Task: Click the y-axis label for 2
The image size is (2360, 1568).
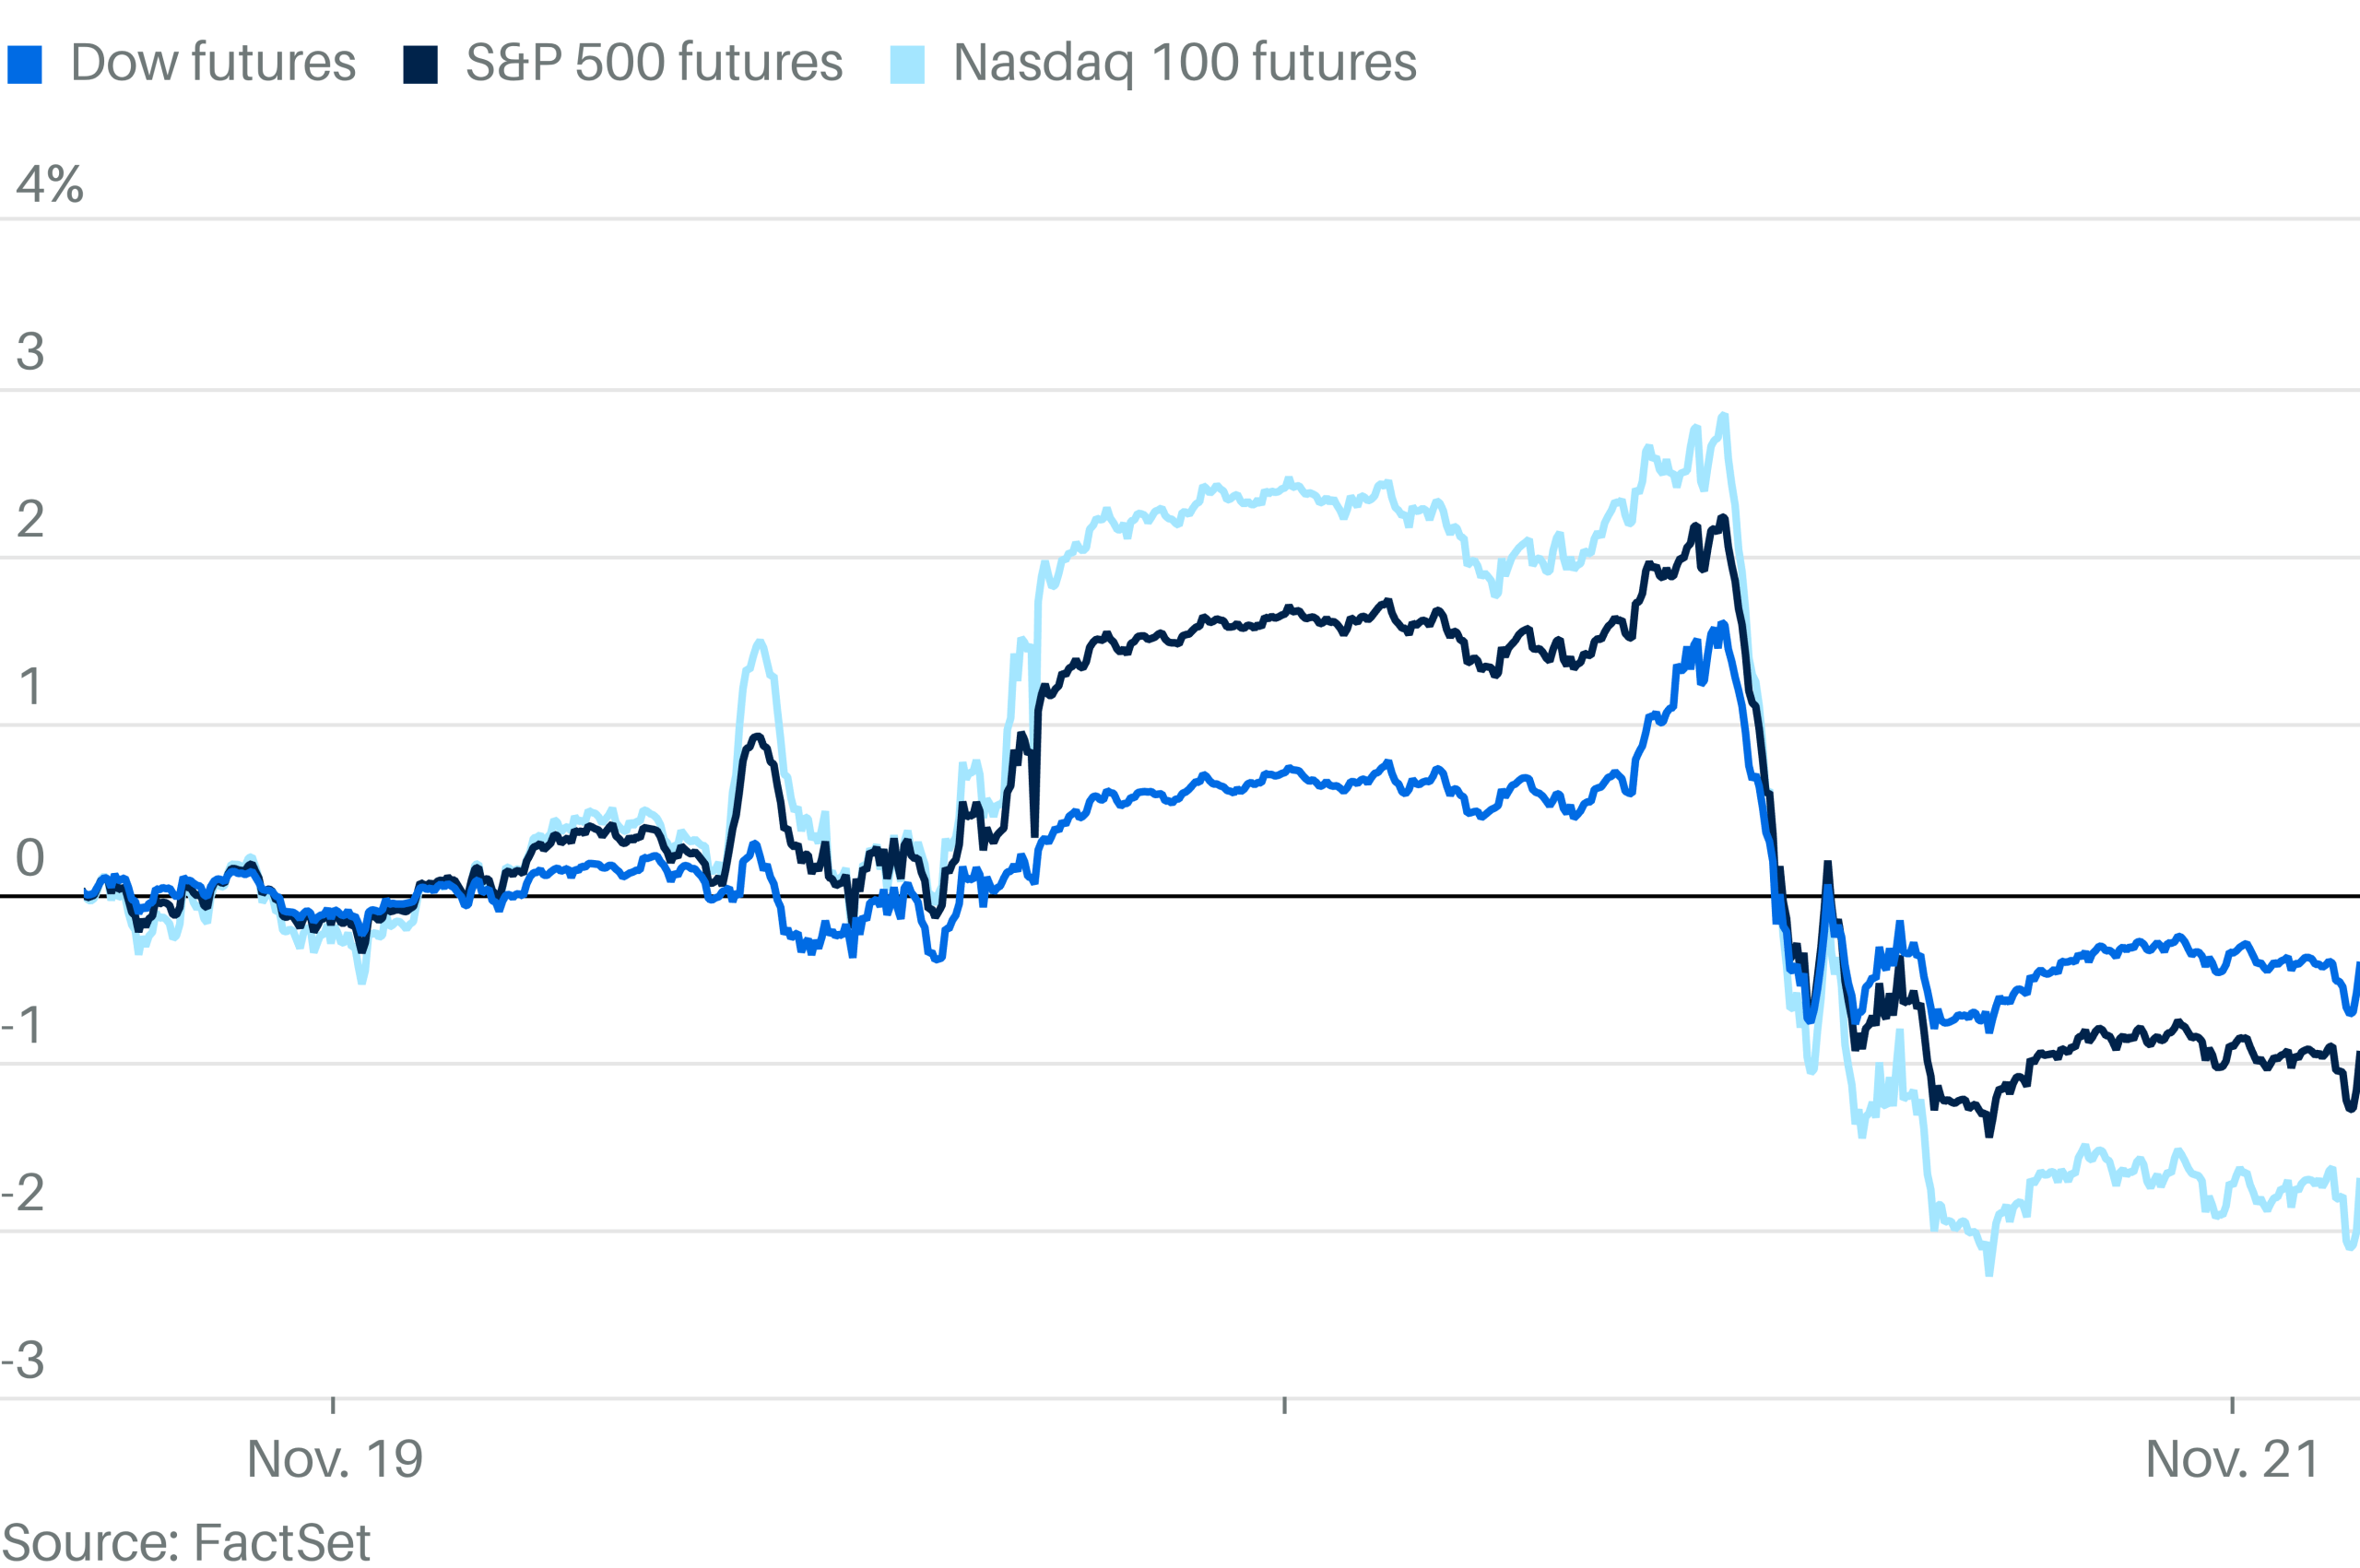Action: [30, 519]
